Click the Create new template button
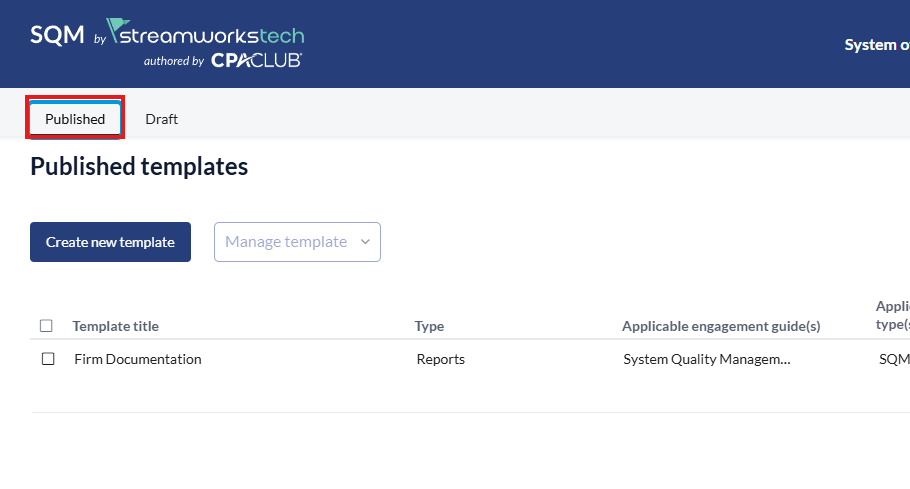 110,242
